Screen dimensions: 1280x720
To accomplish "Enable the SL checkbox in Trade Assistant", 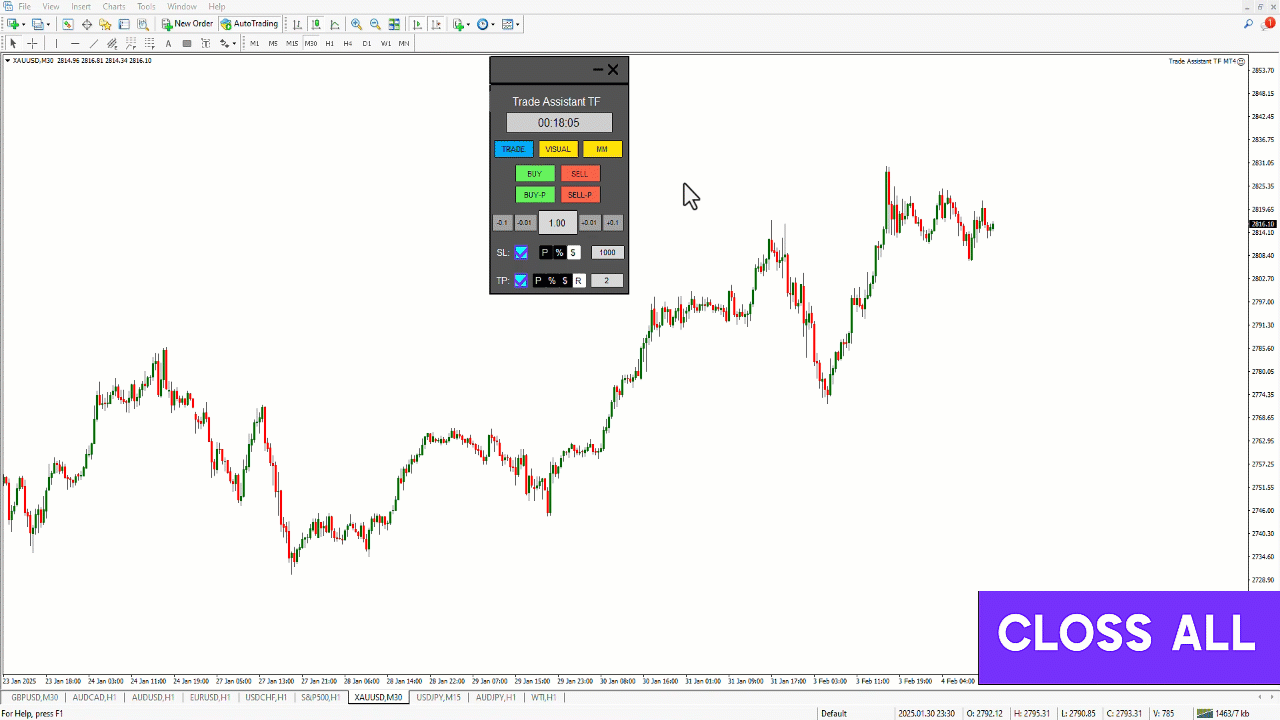I will (521, 252).
